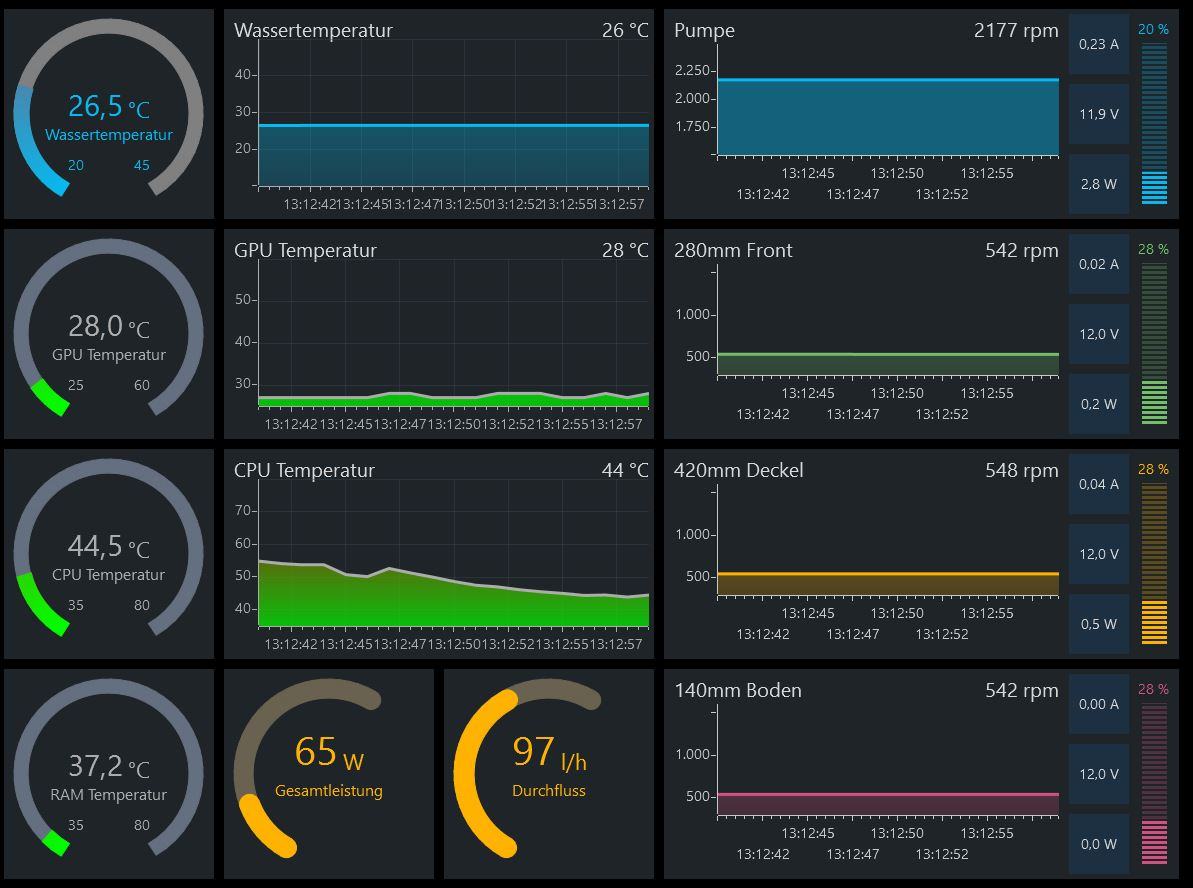1193x888 pixels.
Task: Click the 97 l/h Durchfluss value
Action: tap(549, 752)
